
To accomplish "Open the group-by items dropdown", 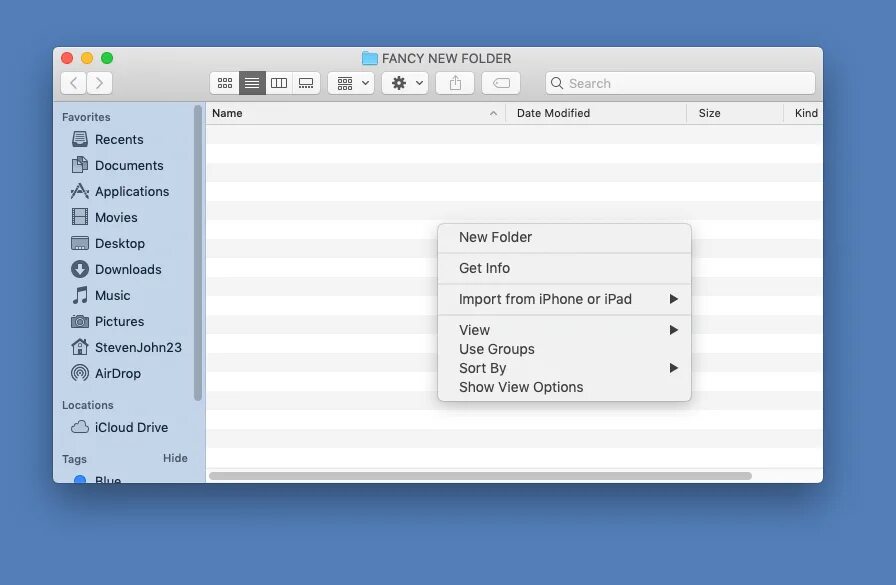I will (351, 83).
